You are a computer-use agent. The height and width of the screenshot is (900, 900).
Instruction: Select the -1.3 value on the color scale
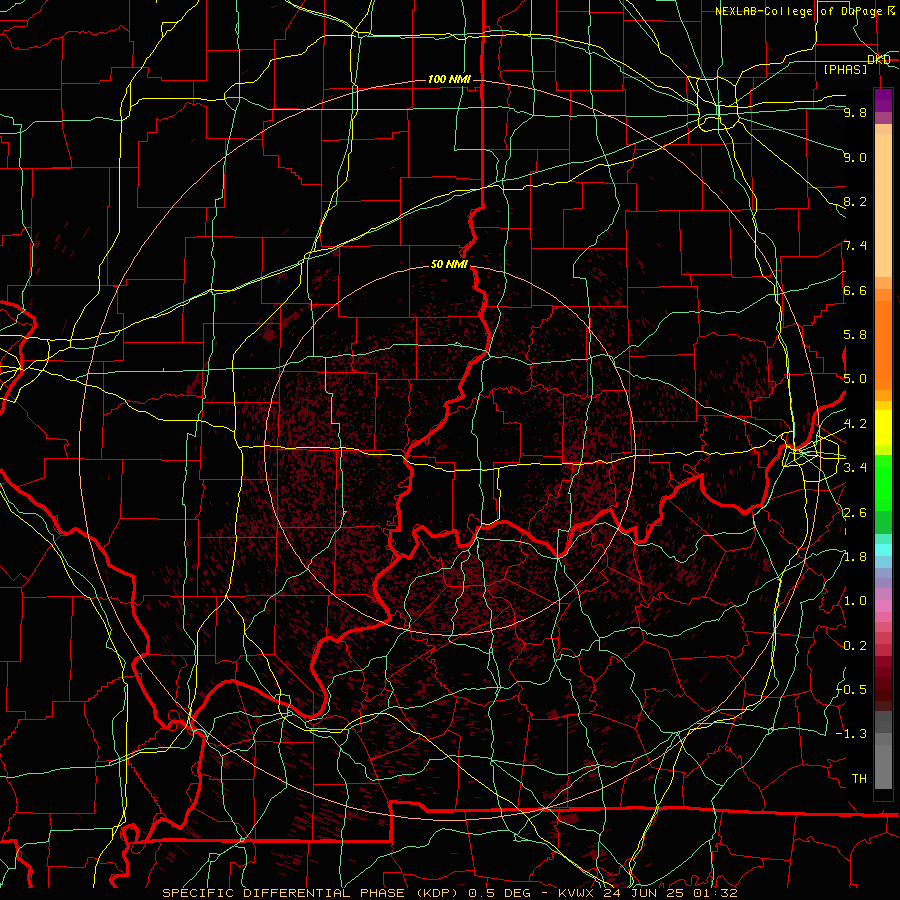[x=851, y=734]
